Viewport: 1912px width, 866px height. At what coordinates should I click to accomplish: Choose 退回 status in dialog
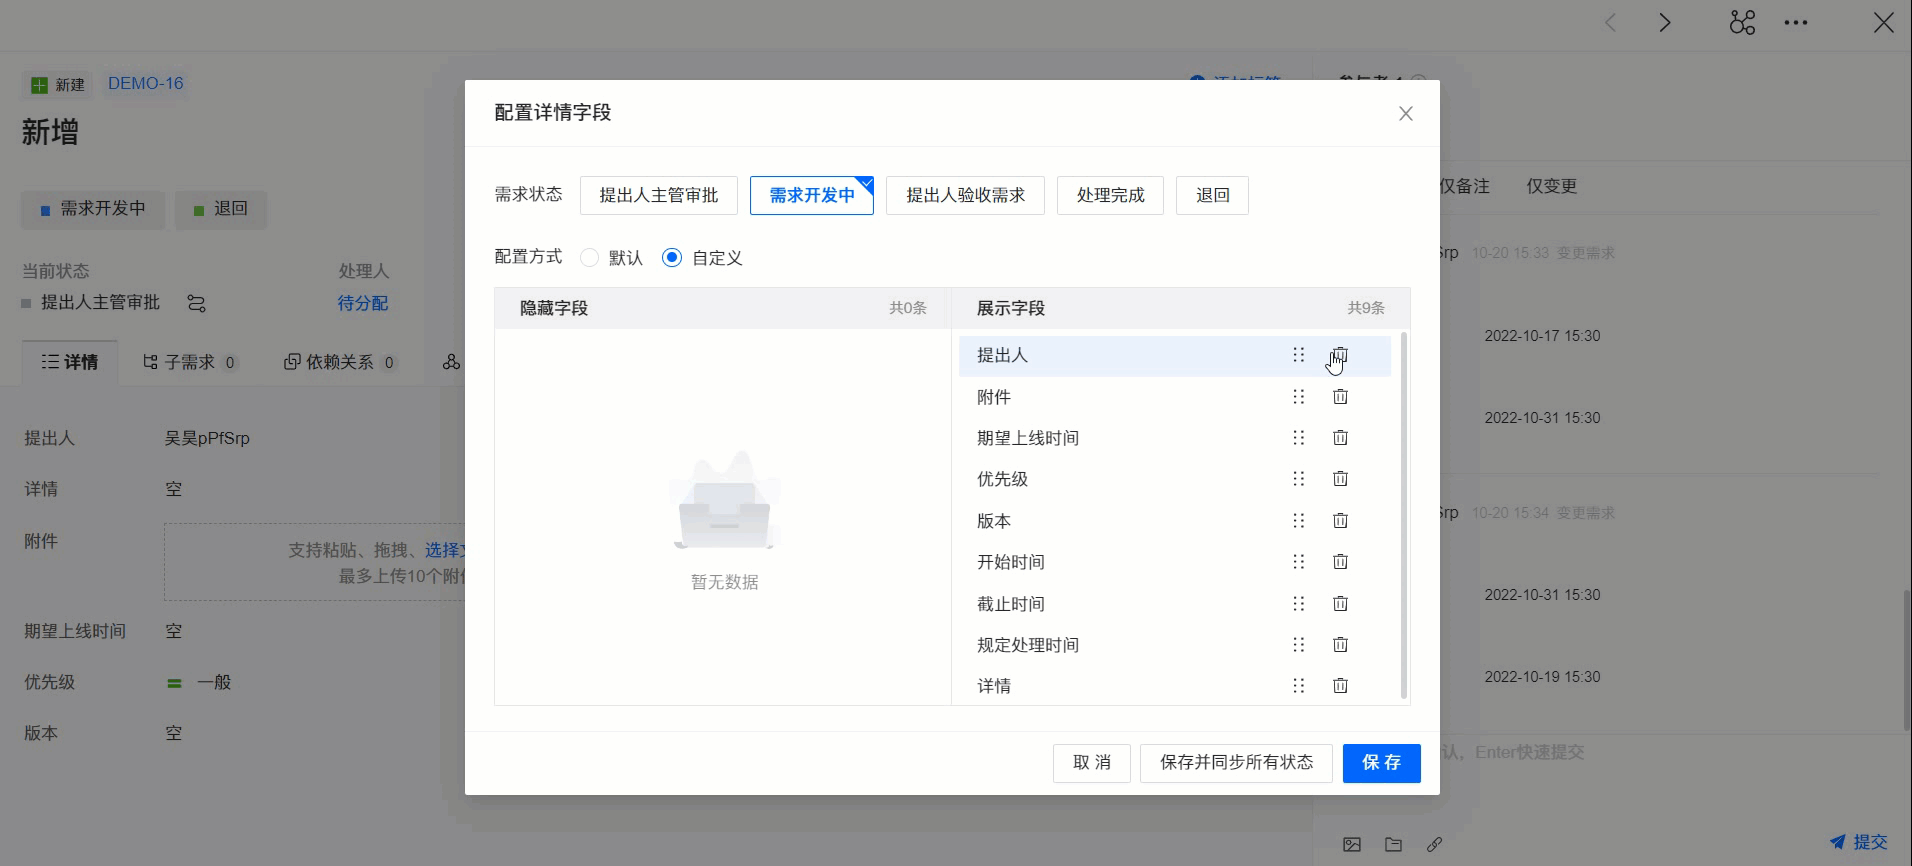pos(1212,195)
